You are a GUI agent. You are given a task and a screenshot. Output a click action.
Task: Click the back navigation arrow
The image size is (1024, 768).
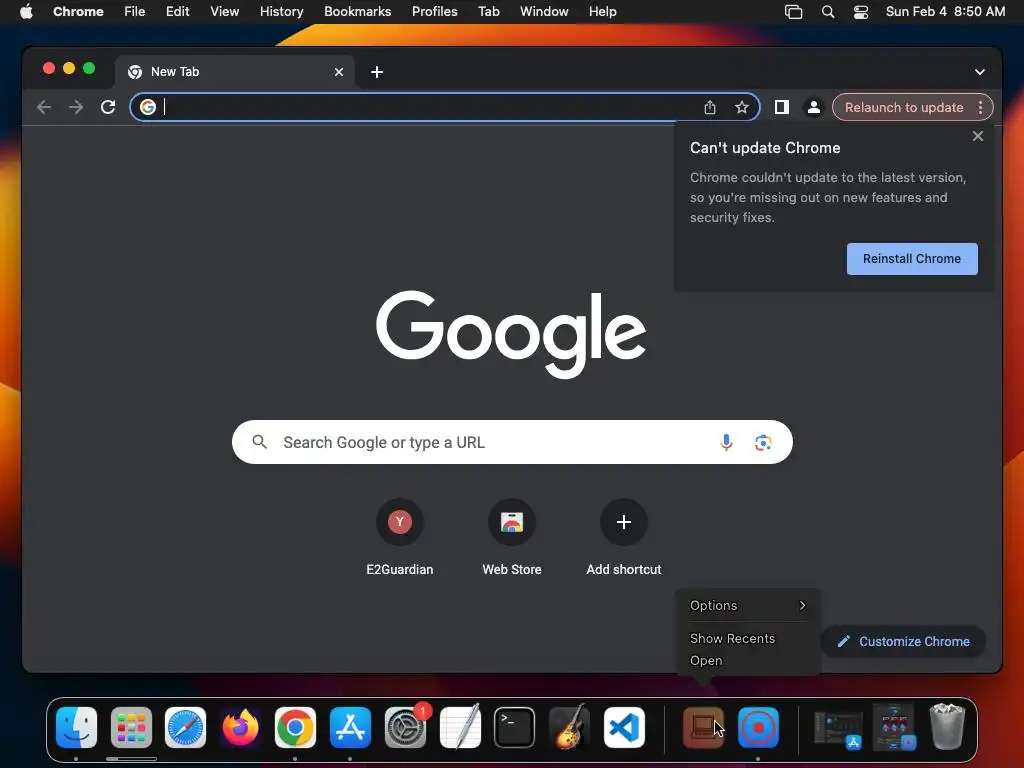point(44,107)
